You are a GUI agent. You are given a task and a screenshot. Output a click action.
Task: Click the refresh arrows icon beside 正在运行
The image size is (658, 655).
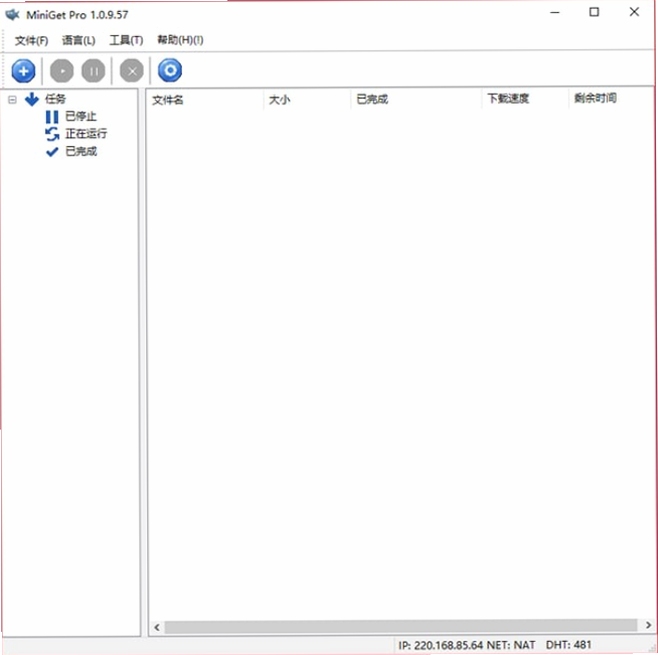[x=52, y=134]
